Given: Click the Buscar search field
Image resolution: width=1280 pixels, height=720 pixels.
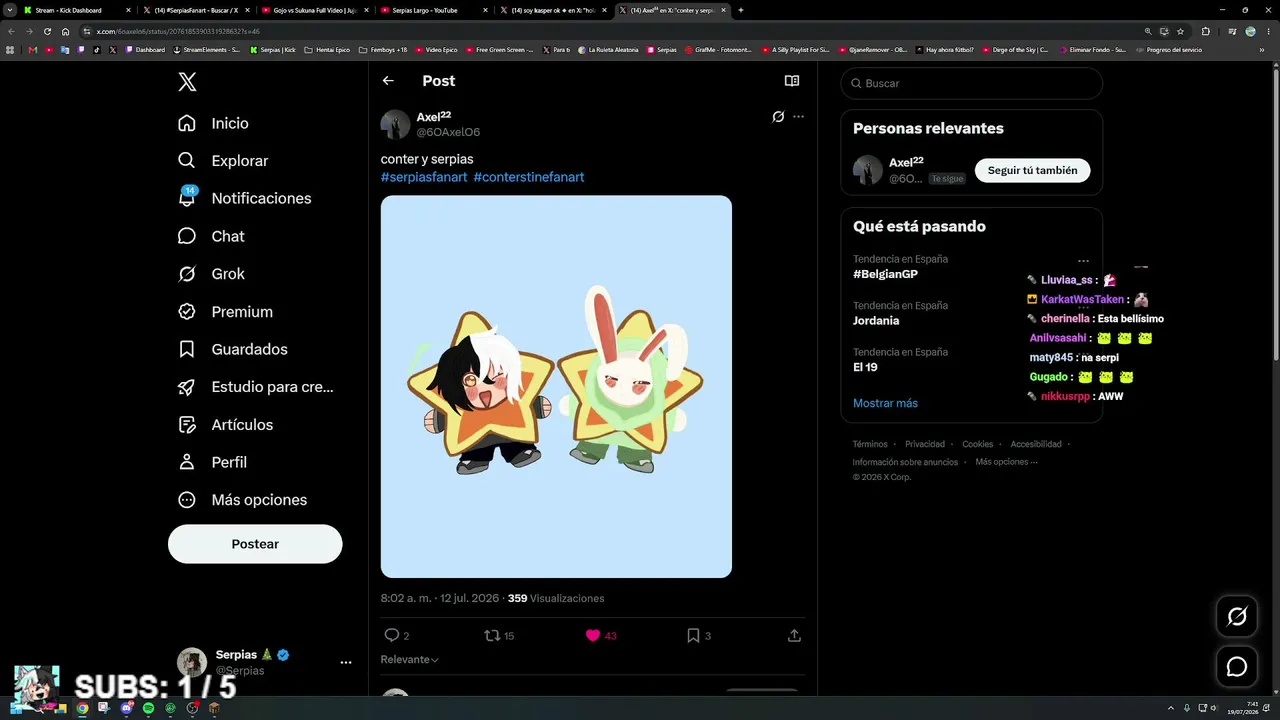Looking at the screenshot, I should click(x=971, y=83).
